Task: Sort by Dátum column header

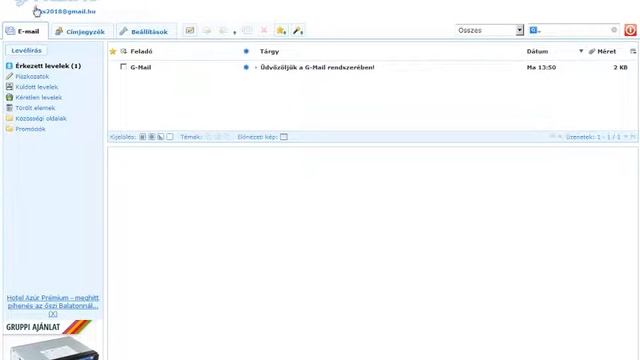Action: tap(537, 51)
